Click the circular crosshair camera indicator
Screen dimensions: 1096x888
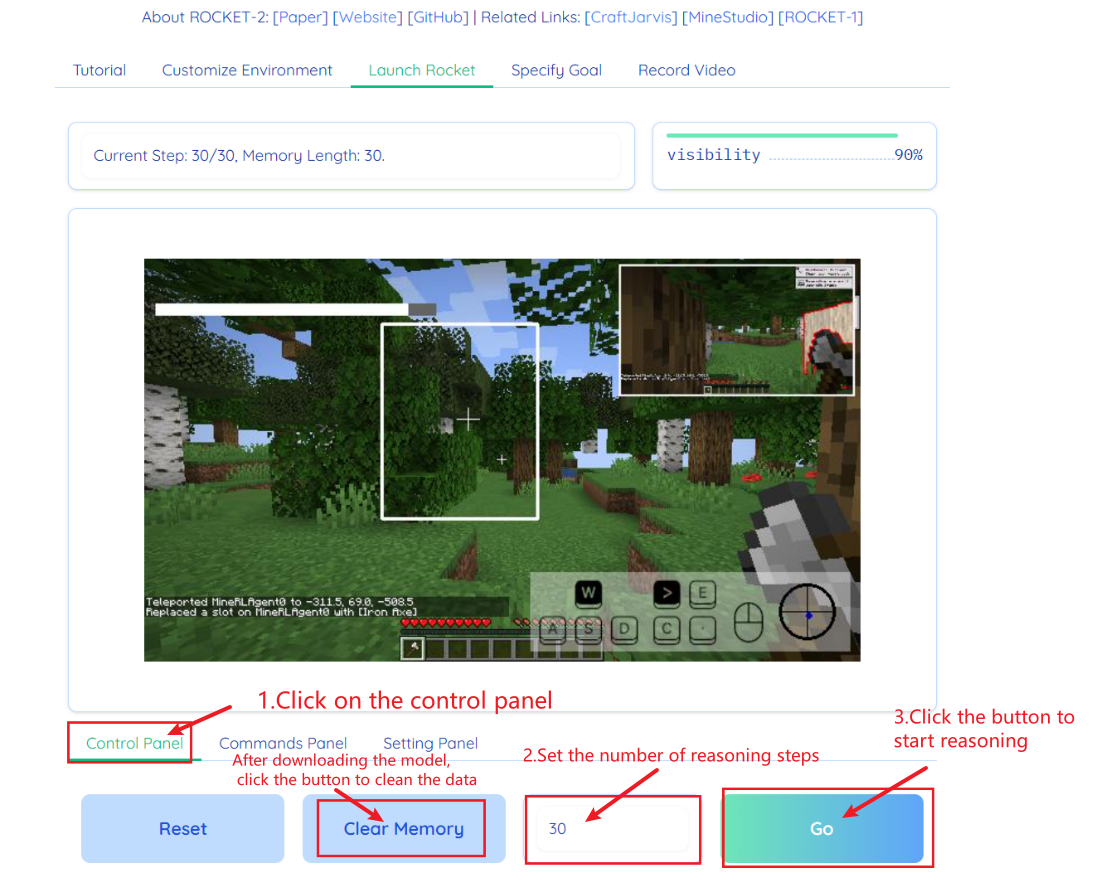[x=807, y=612]
